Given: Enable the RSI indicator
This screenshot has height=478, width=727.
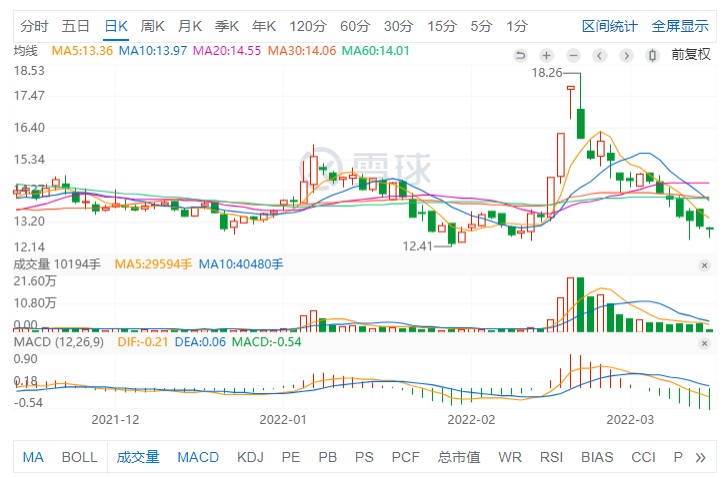Looking at the screenshot, I should pyautogui.click(x=551, y=457).
